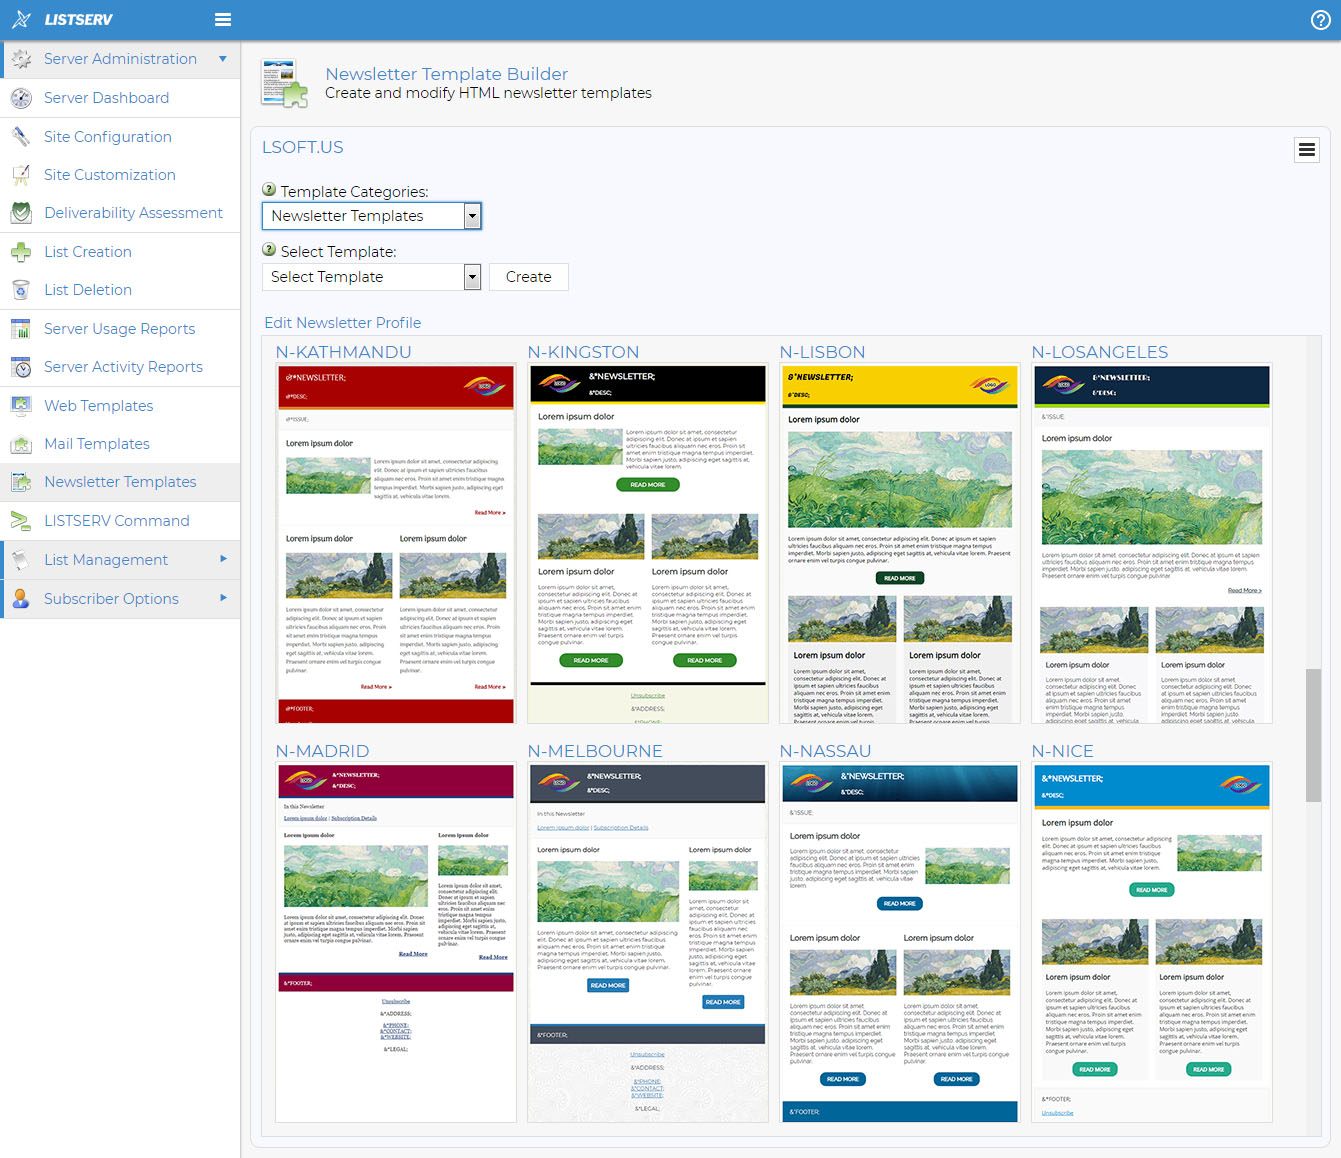Click the Server Activity Reports clock icon

click(21, 367)
